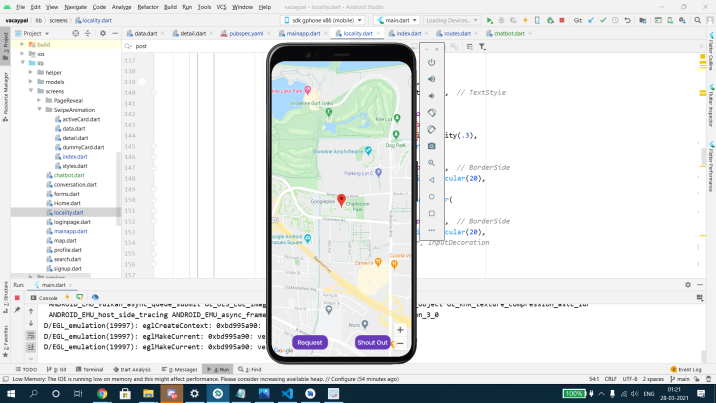Tap the Shout Out button in the app

coord(372,342)
